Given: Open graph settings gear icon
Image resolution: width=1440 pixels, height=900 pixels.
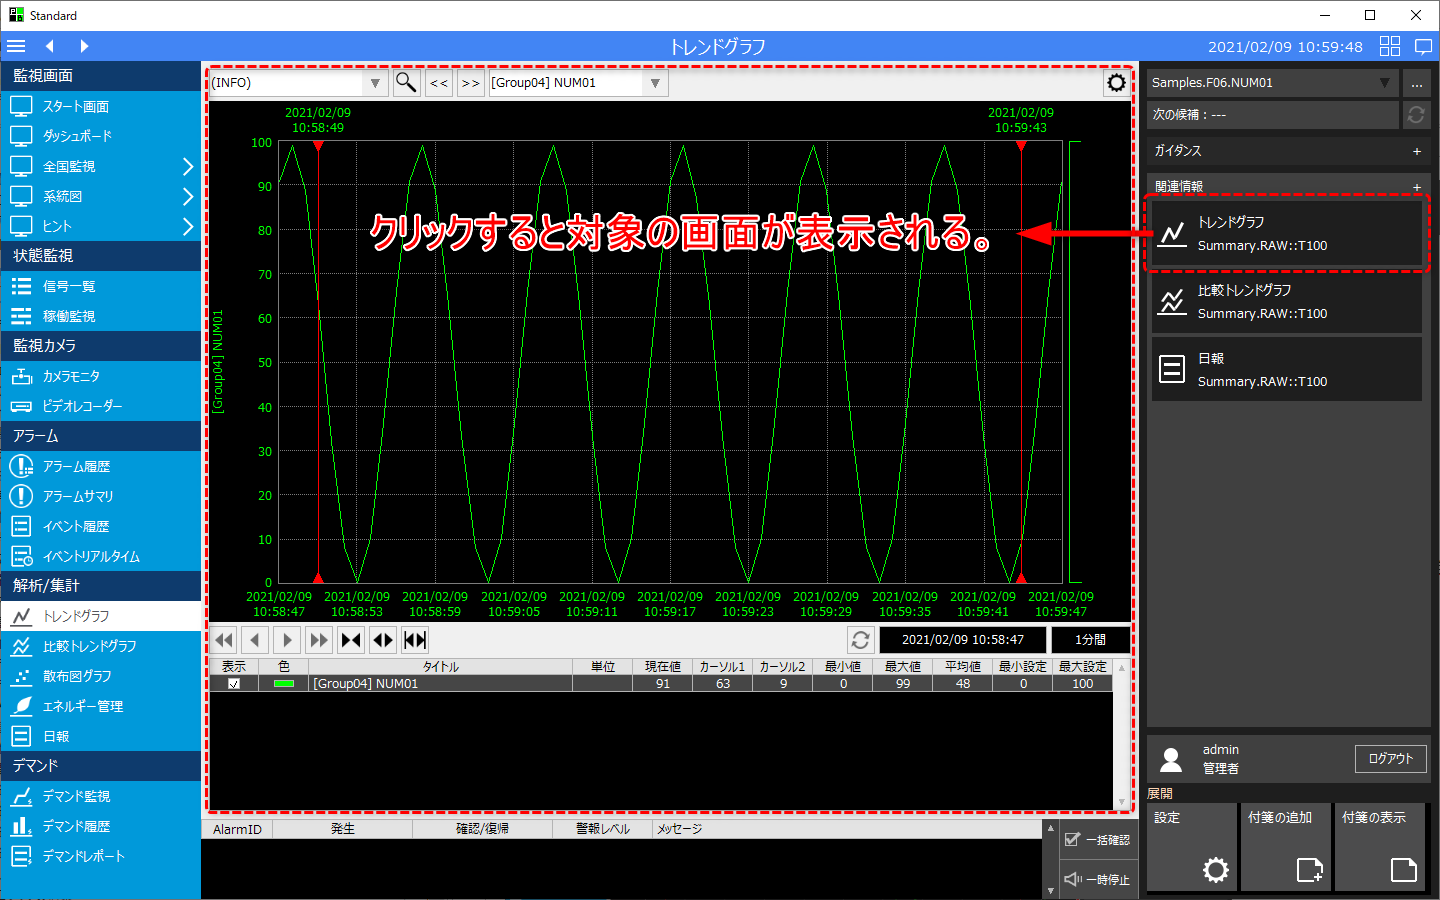Looking at the screenshot, I should click(1116, 83).
